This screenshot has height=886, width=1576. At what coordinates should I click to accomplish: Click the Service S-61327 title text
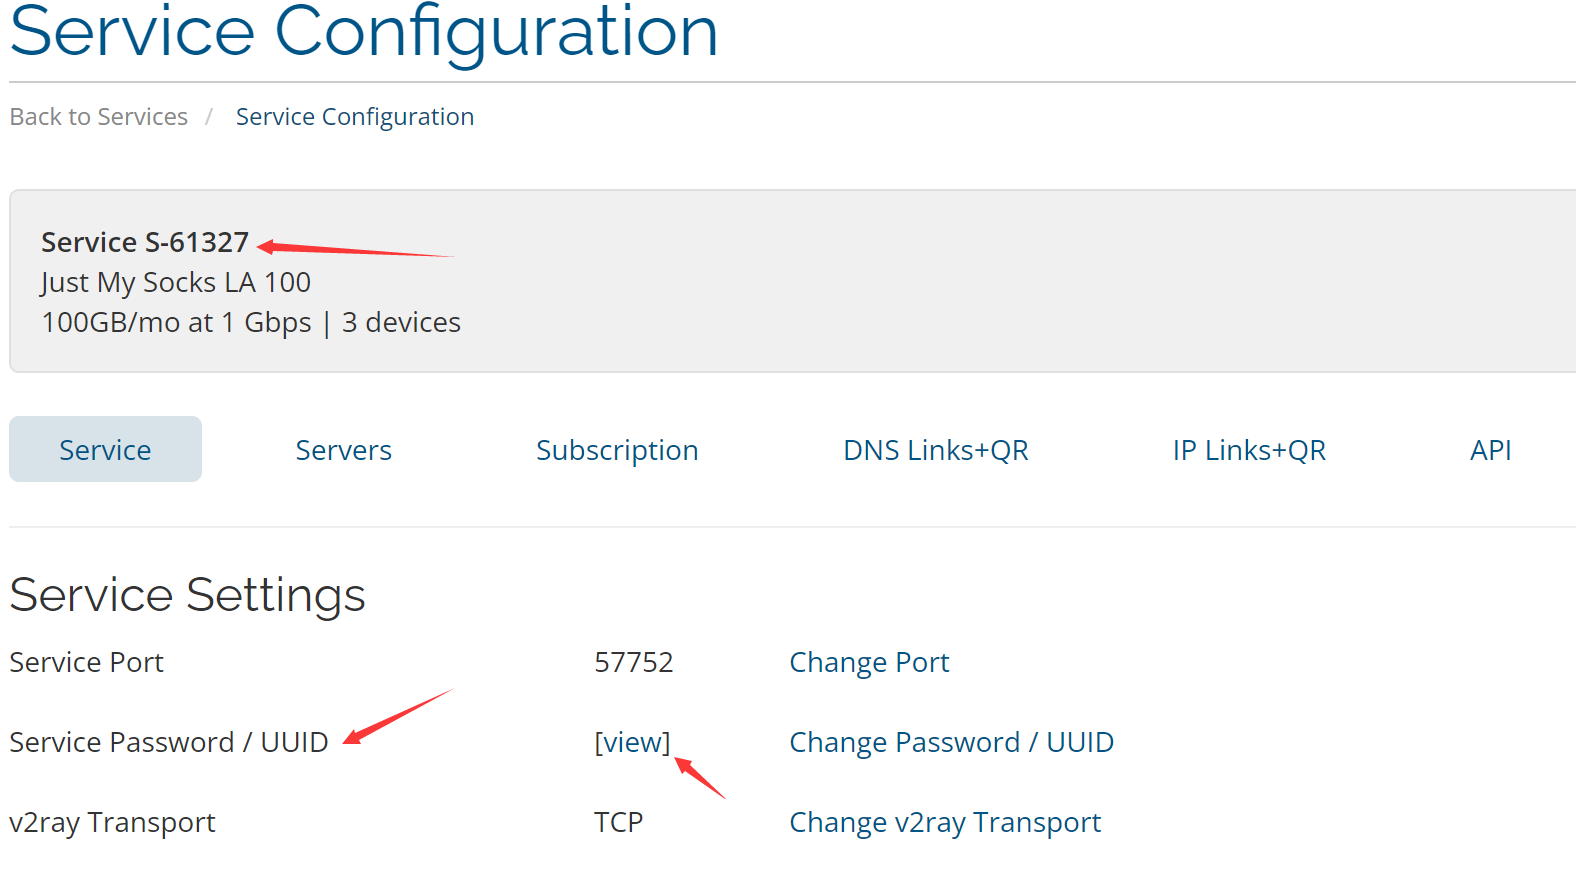(x=144, y=242)
